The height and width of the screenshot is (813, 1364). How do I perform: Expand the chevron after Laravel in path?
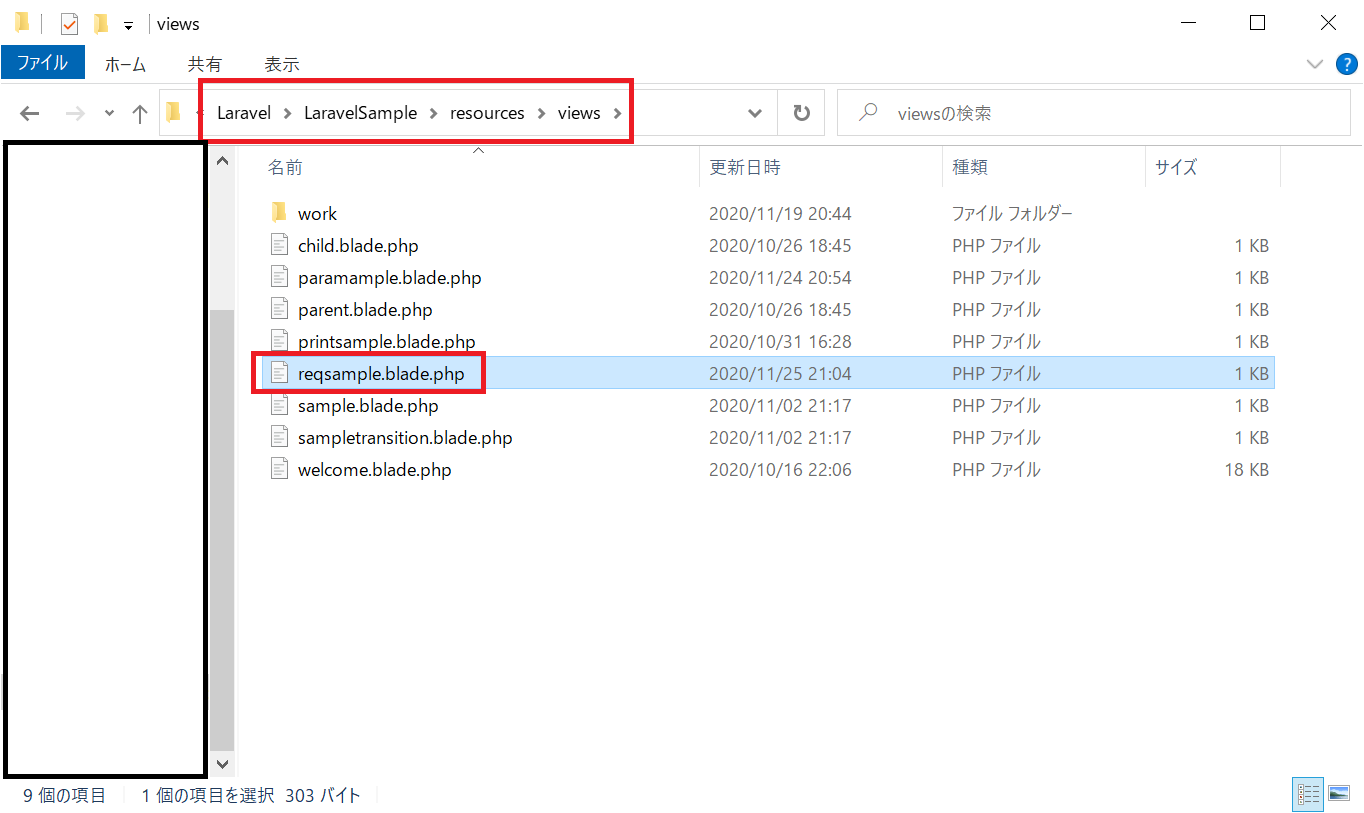287,113
